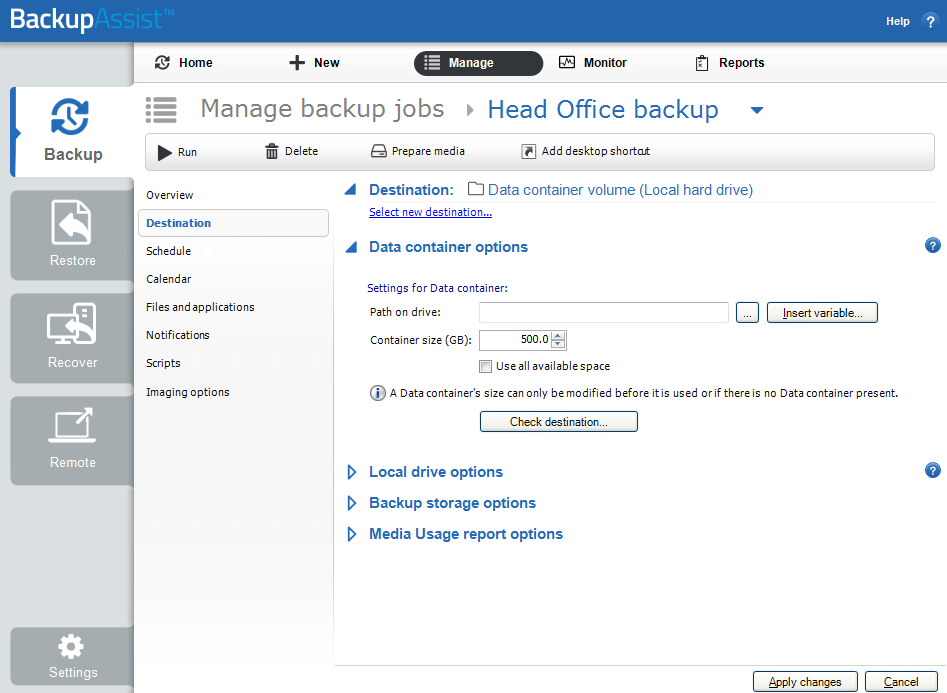
Task: Click the Cancel button
Action: (901, 682)
